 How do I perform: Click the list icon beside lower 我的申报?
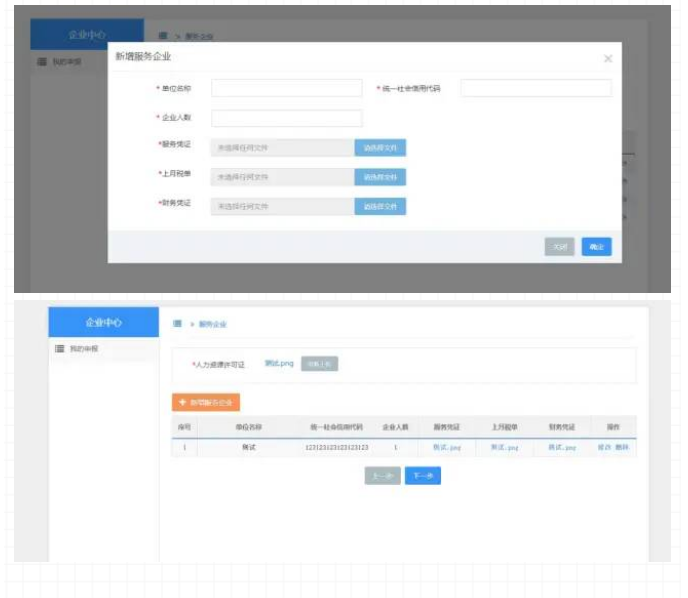coord(60,349)
